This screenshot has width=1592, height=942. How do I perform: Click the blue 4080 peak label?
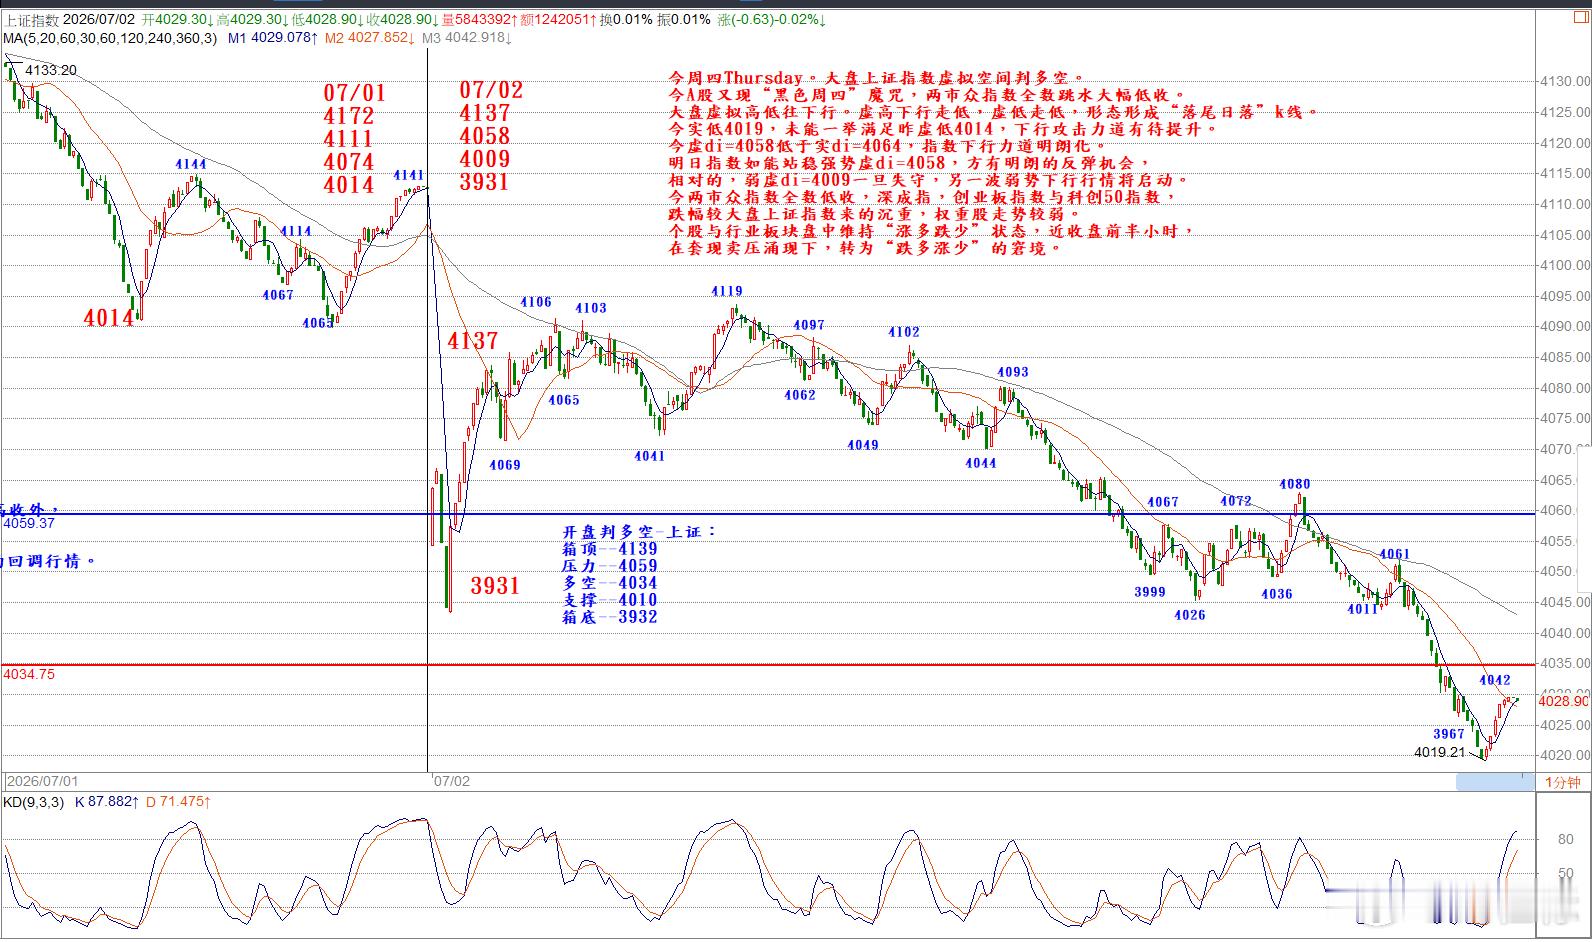pyautogui.click(x=1295, y=485)
